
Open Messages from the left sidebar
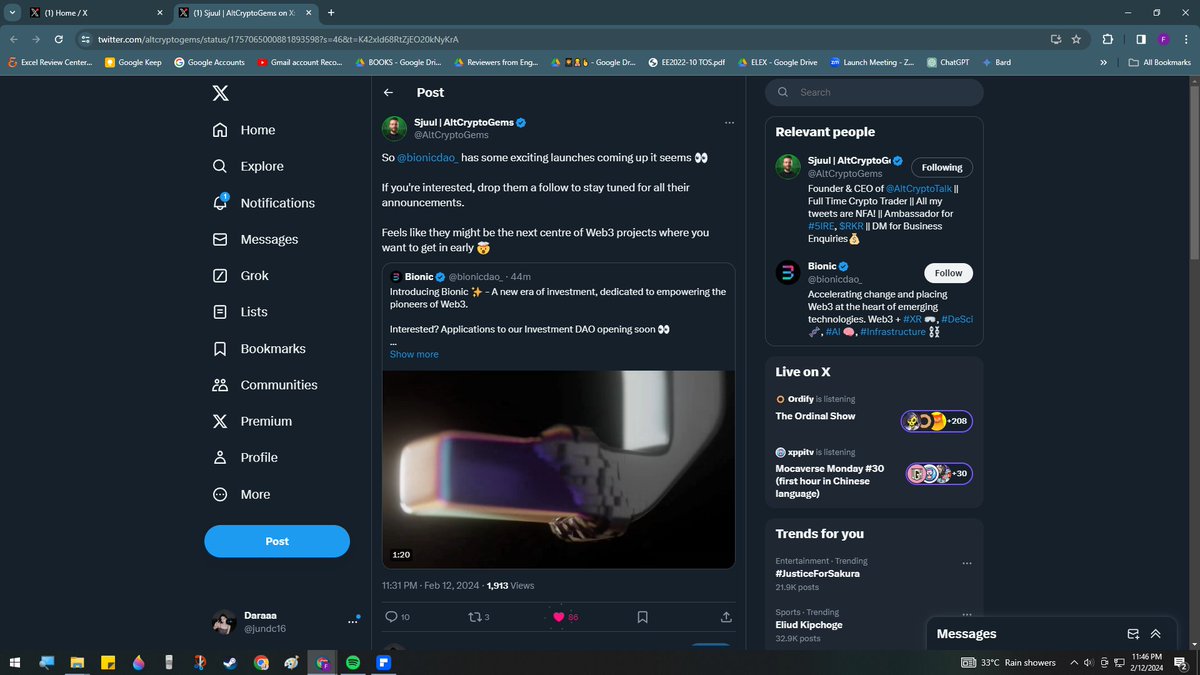256,240
